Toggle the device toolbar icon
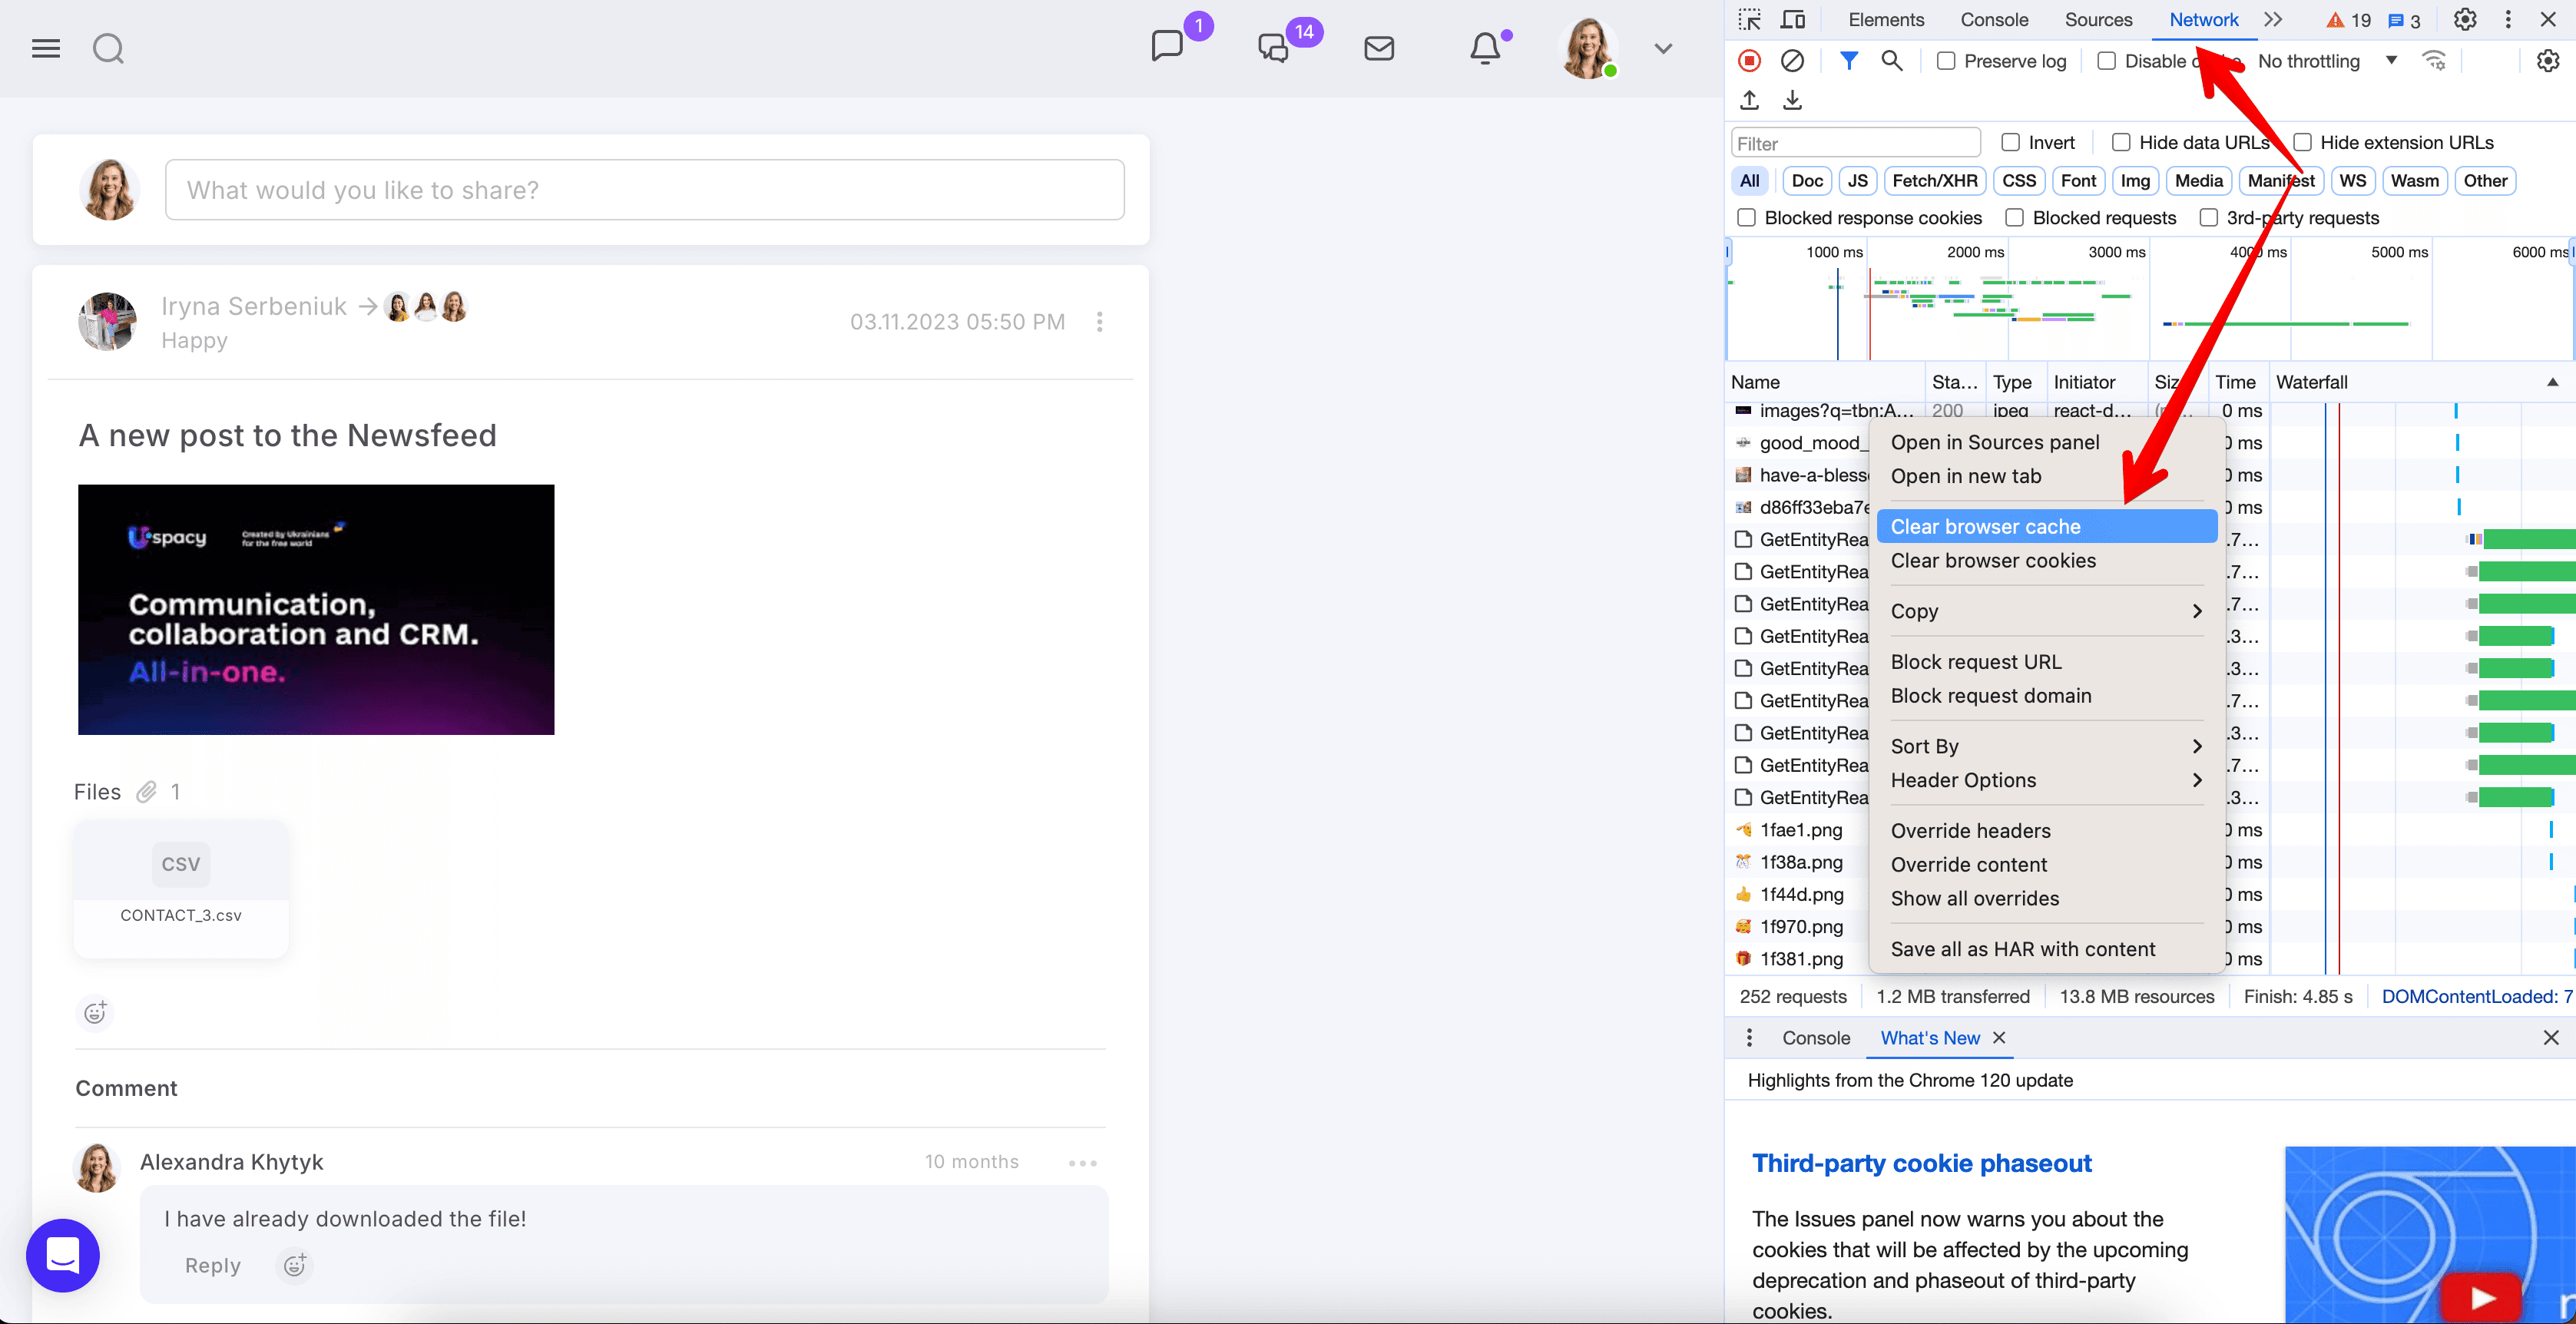2576x1324 pixels. pyautogui.click(x=1793, y=20)
